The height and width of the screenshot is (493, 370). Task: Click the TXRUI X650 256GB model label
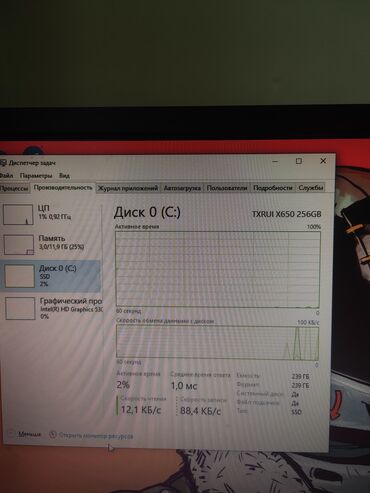pyautogui.click(x=286, y=214)
